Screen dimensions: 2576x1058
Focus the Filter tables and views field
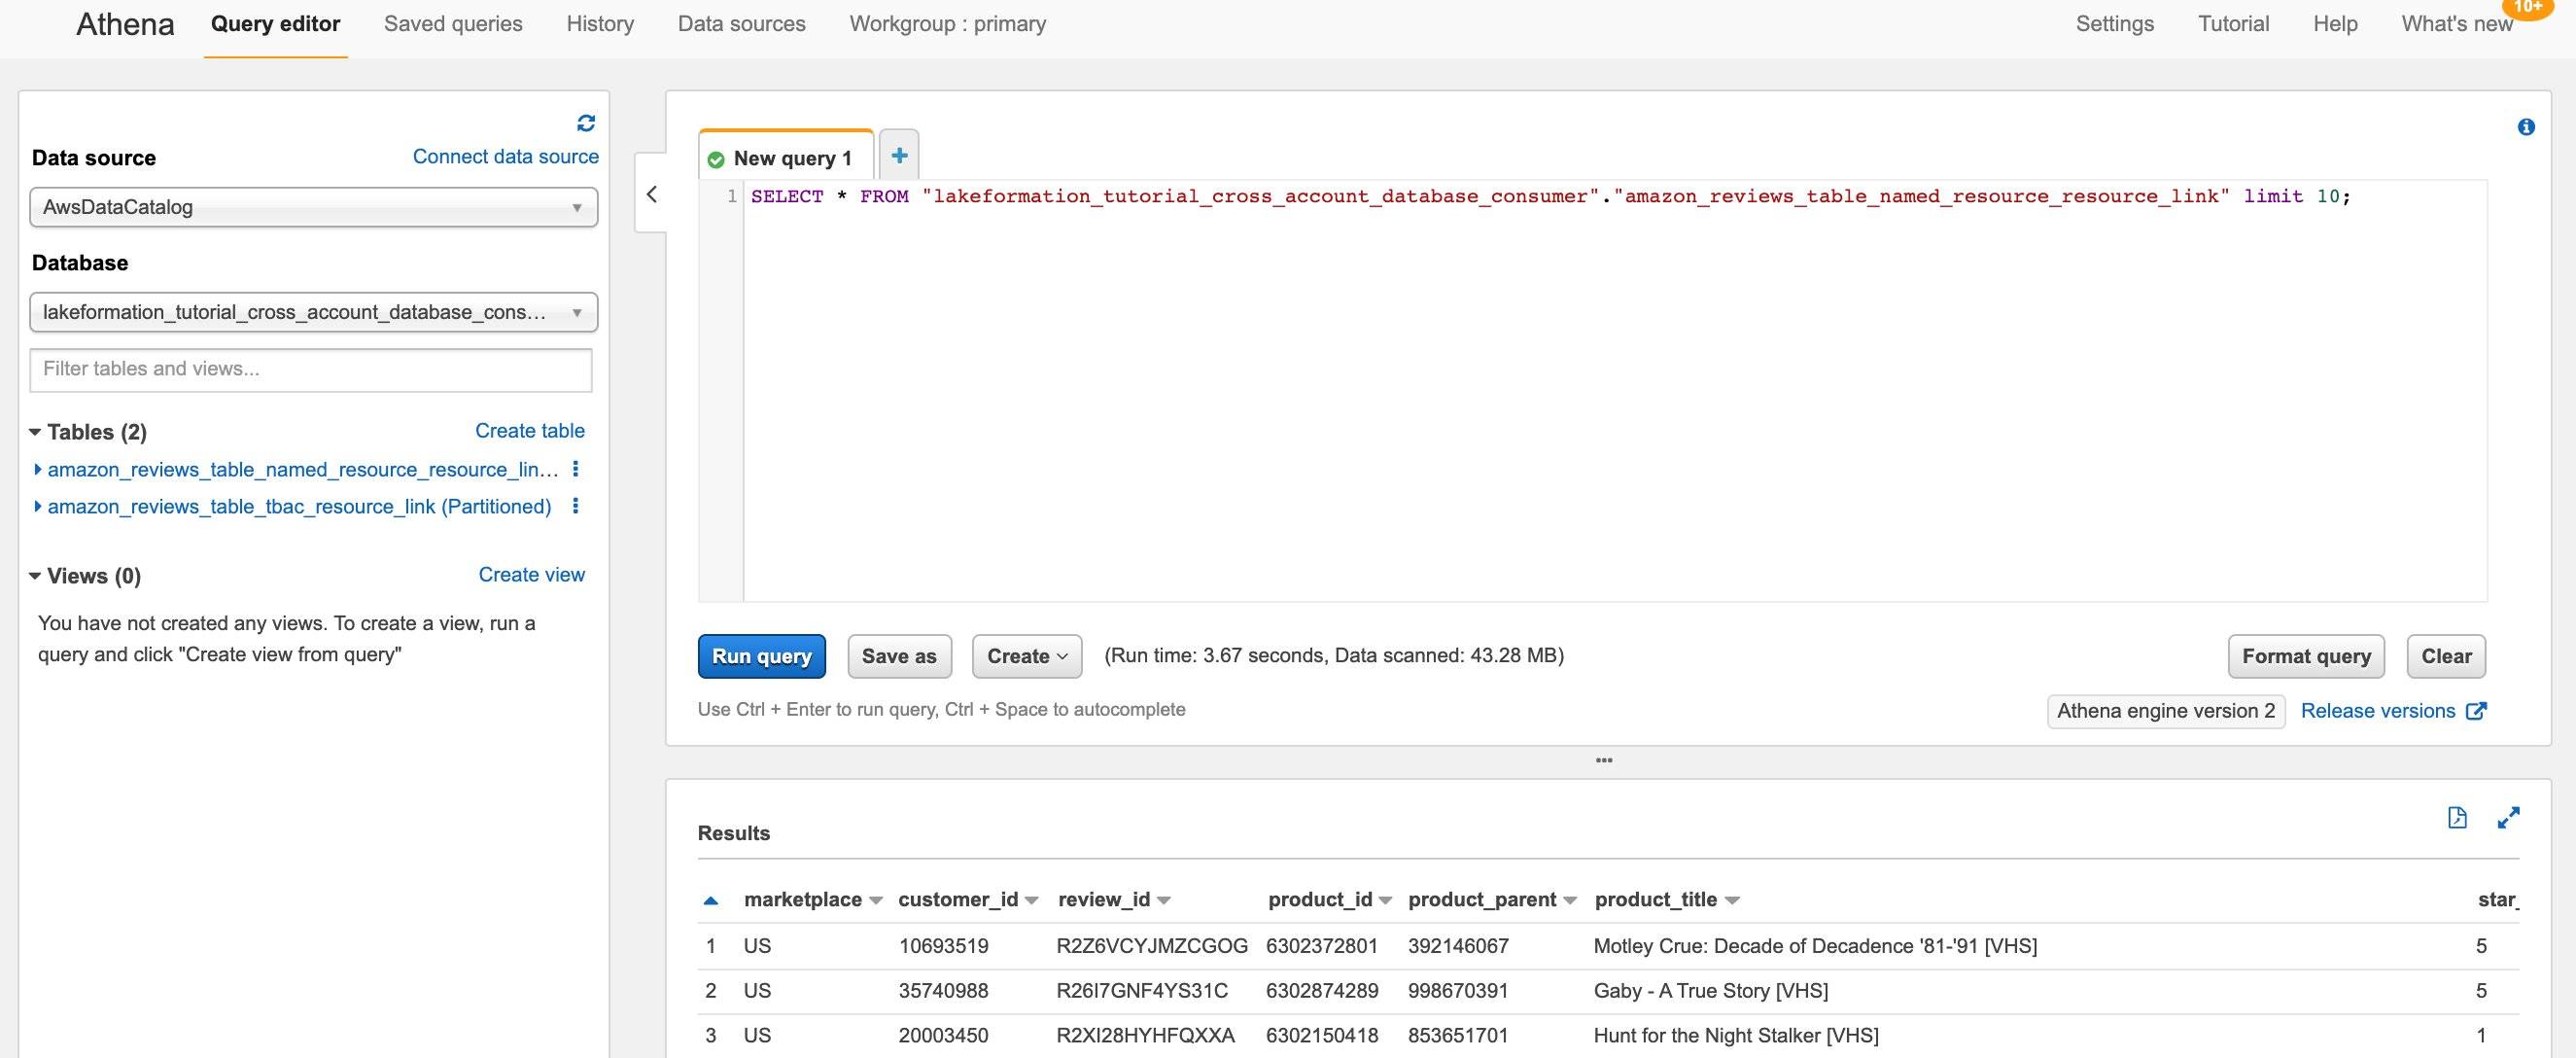[x=311, y=369]
